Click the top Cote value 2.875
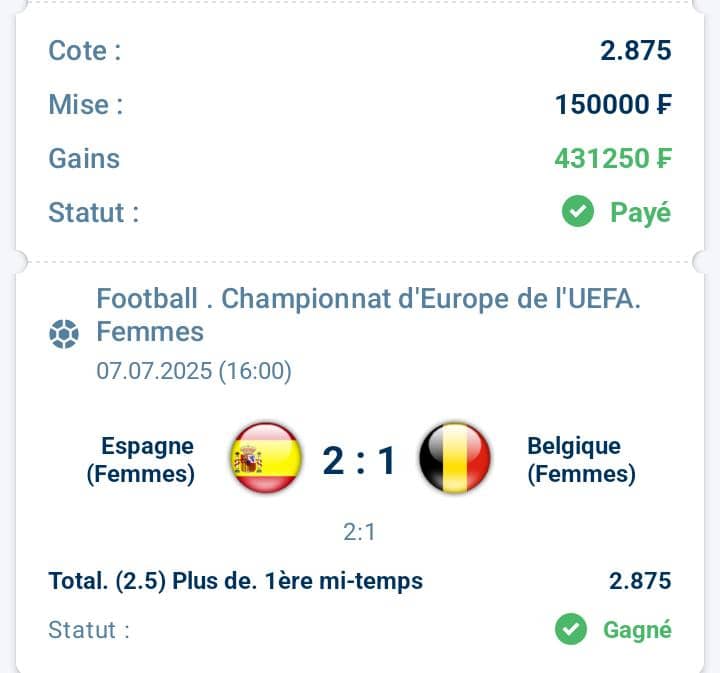The height and width of the screenshot is (673, 720). click(636, 50)
